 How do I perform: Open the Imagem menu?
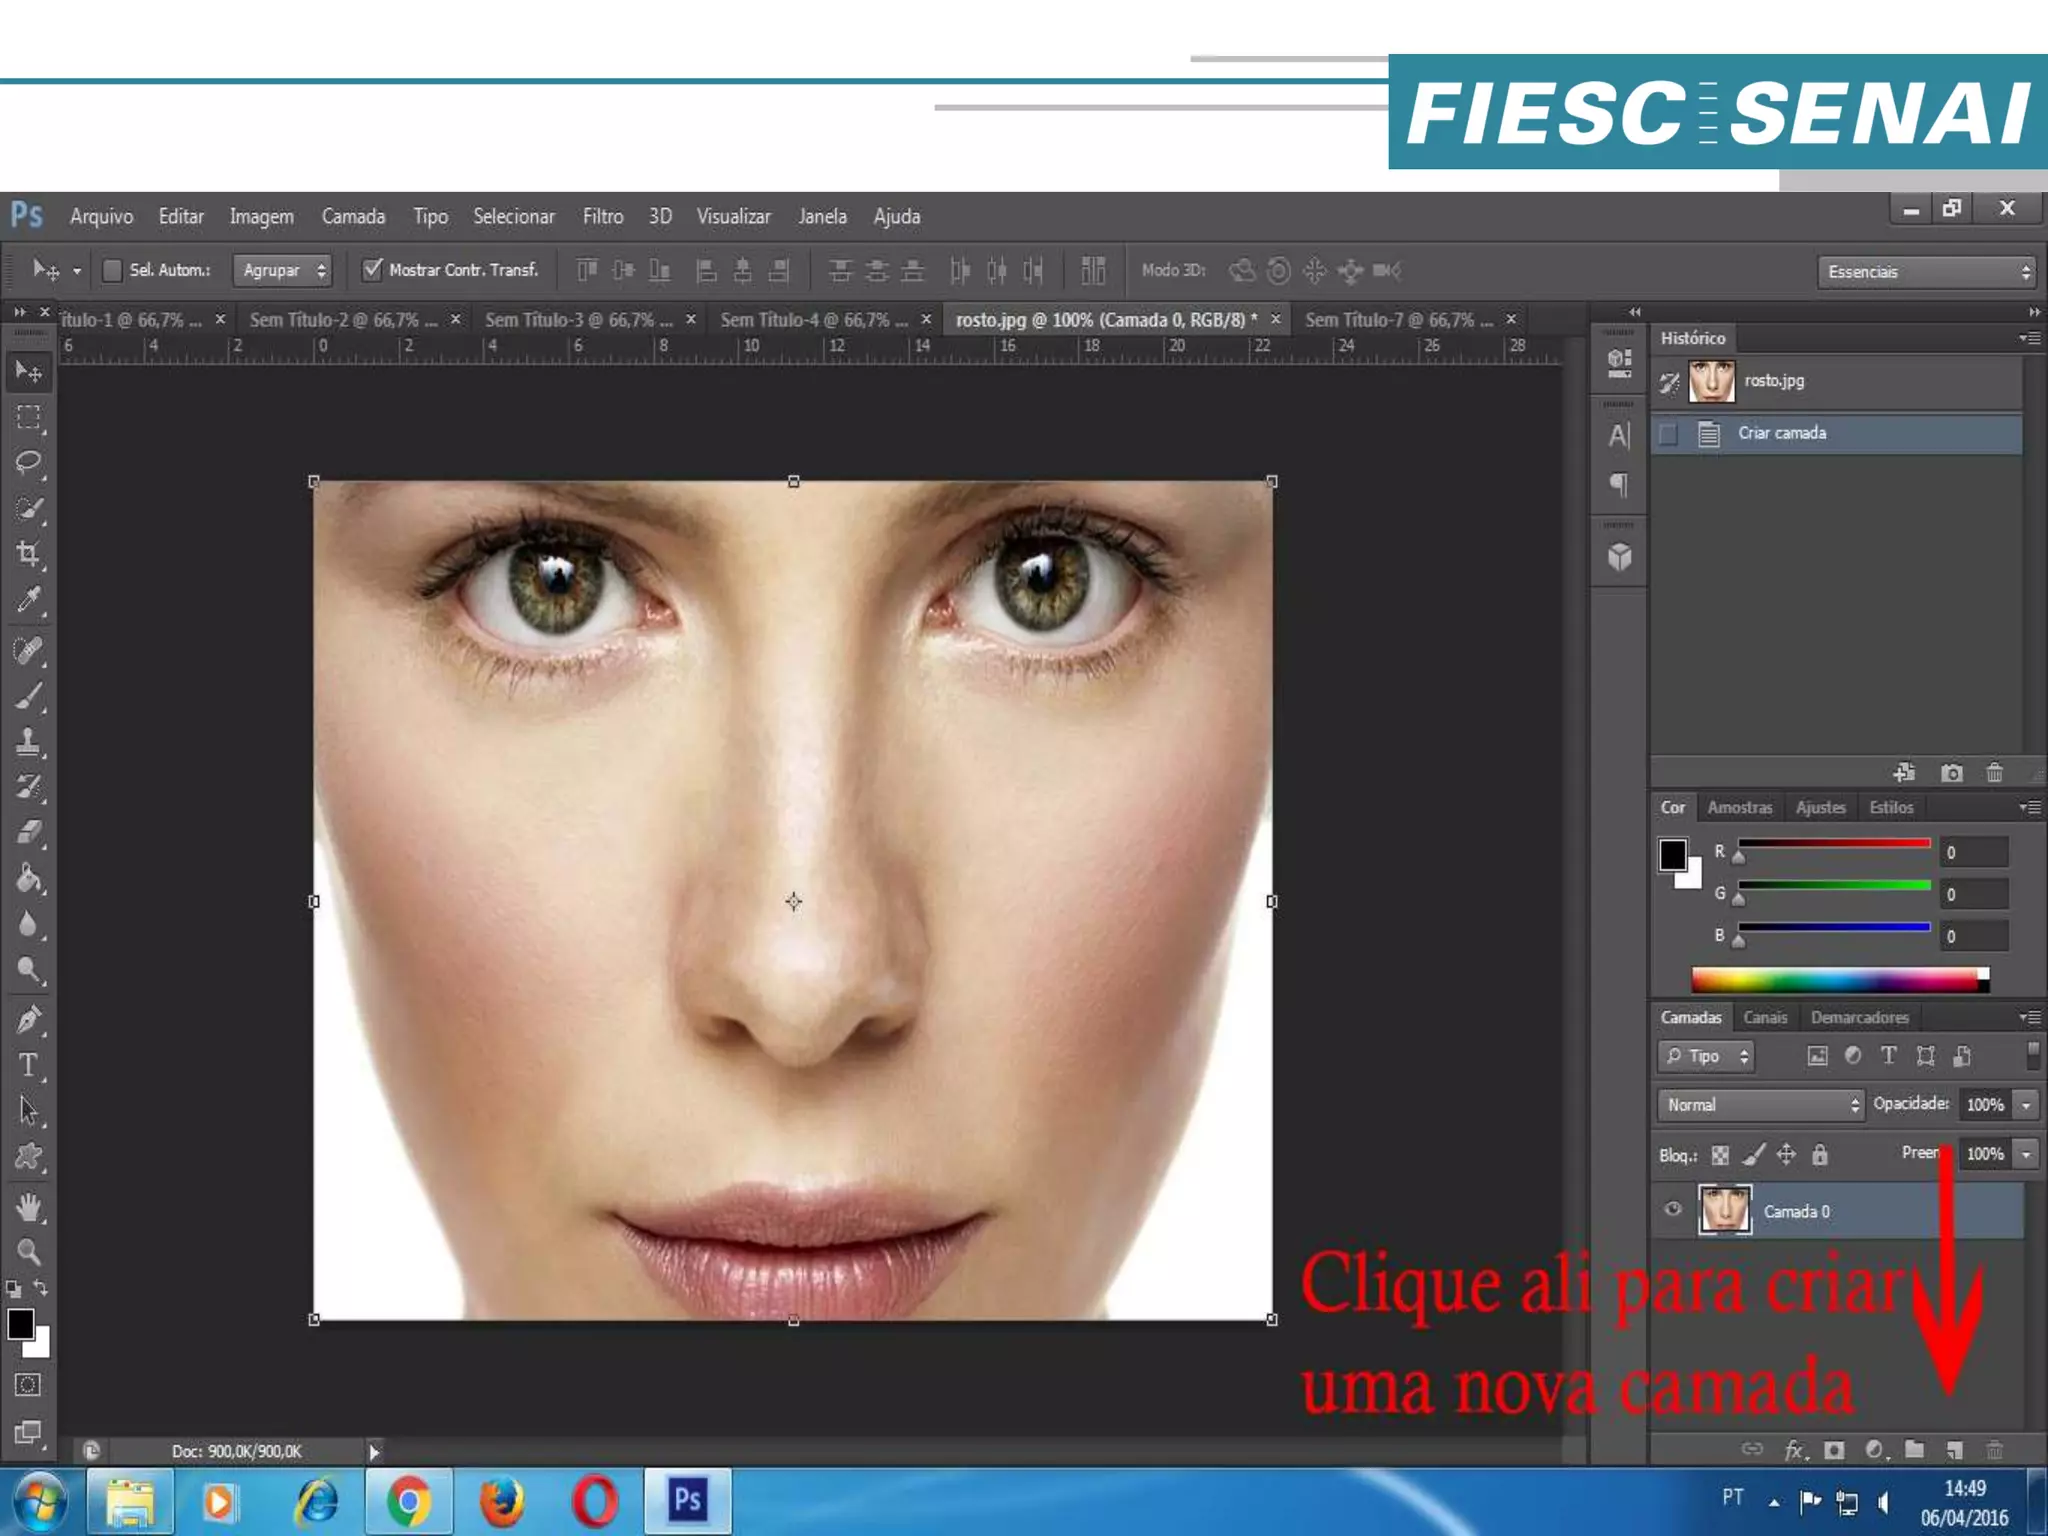pyautogui.click(x=262, y=216)
